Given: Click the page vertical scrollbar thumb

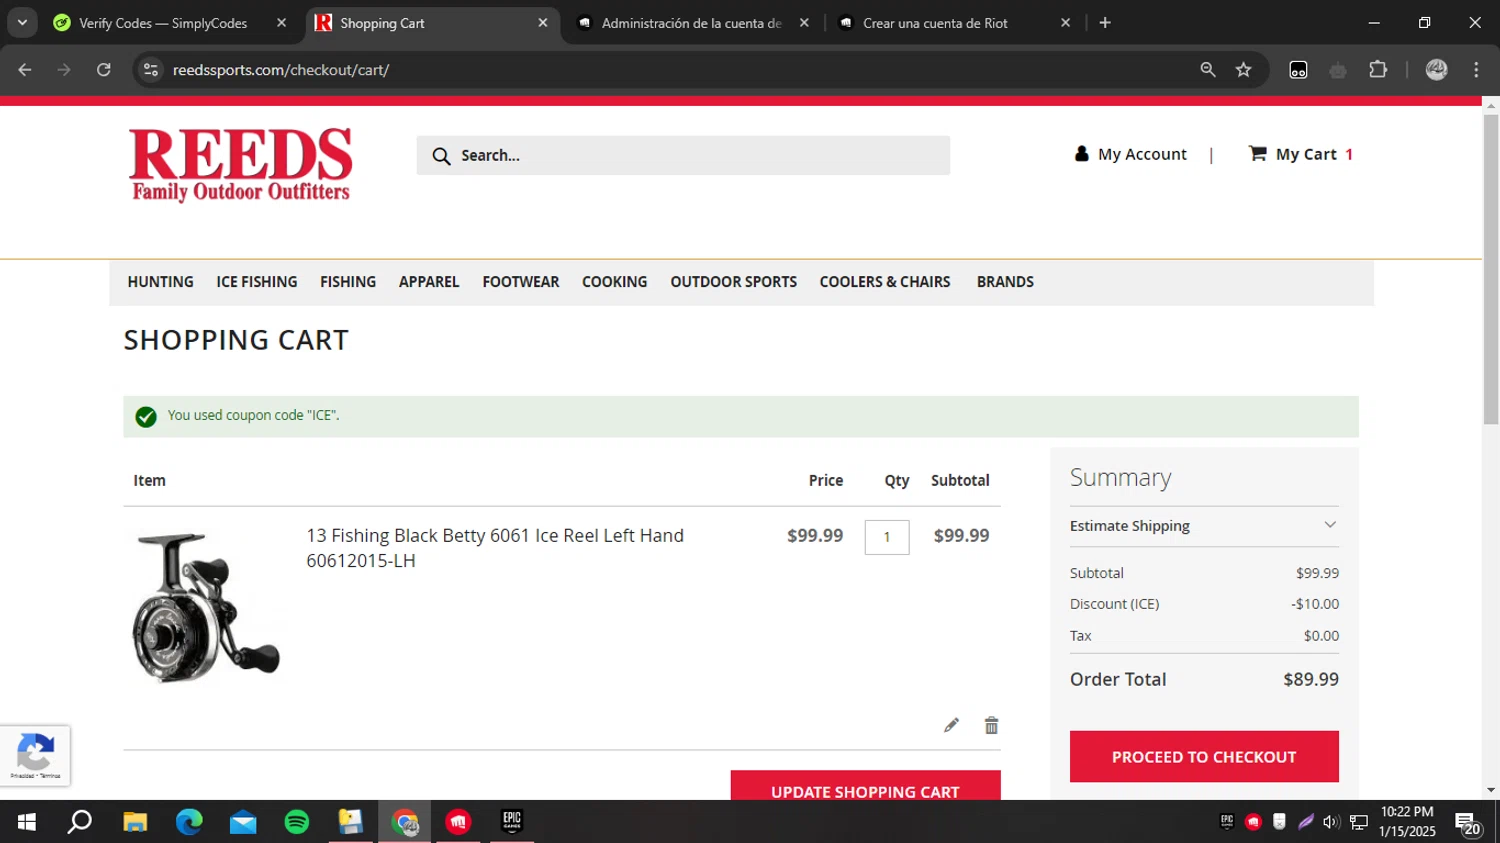Looking at the screenshot, I should pyautogui.click(x=1491, y=269).
